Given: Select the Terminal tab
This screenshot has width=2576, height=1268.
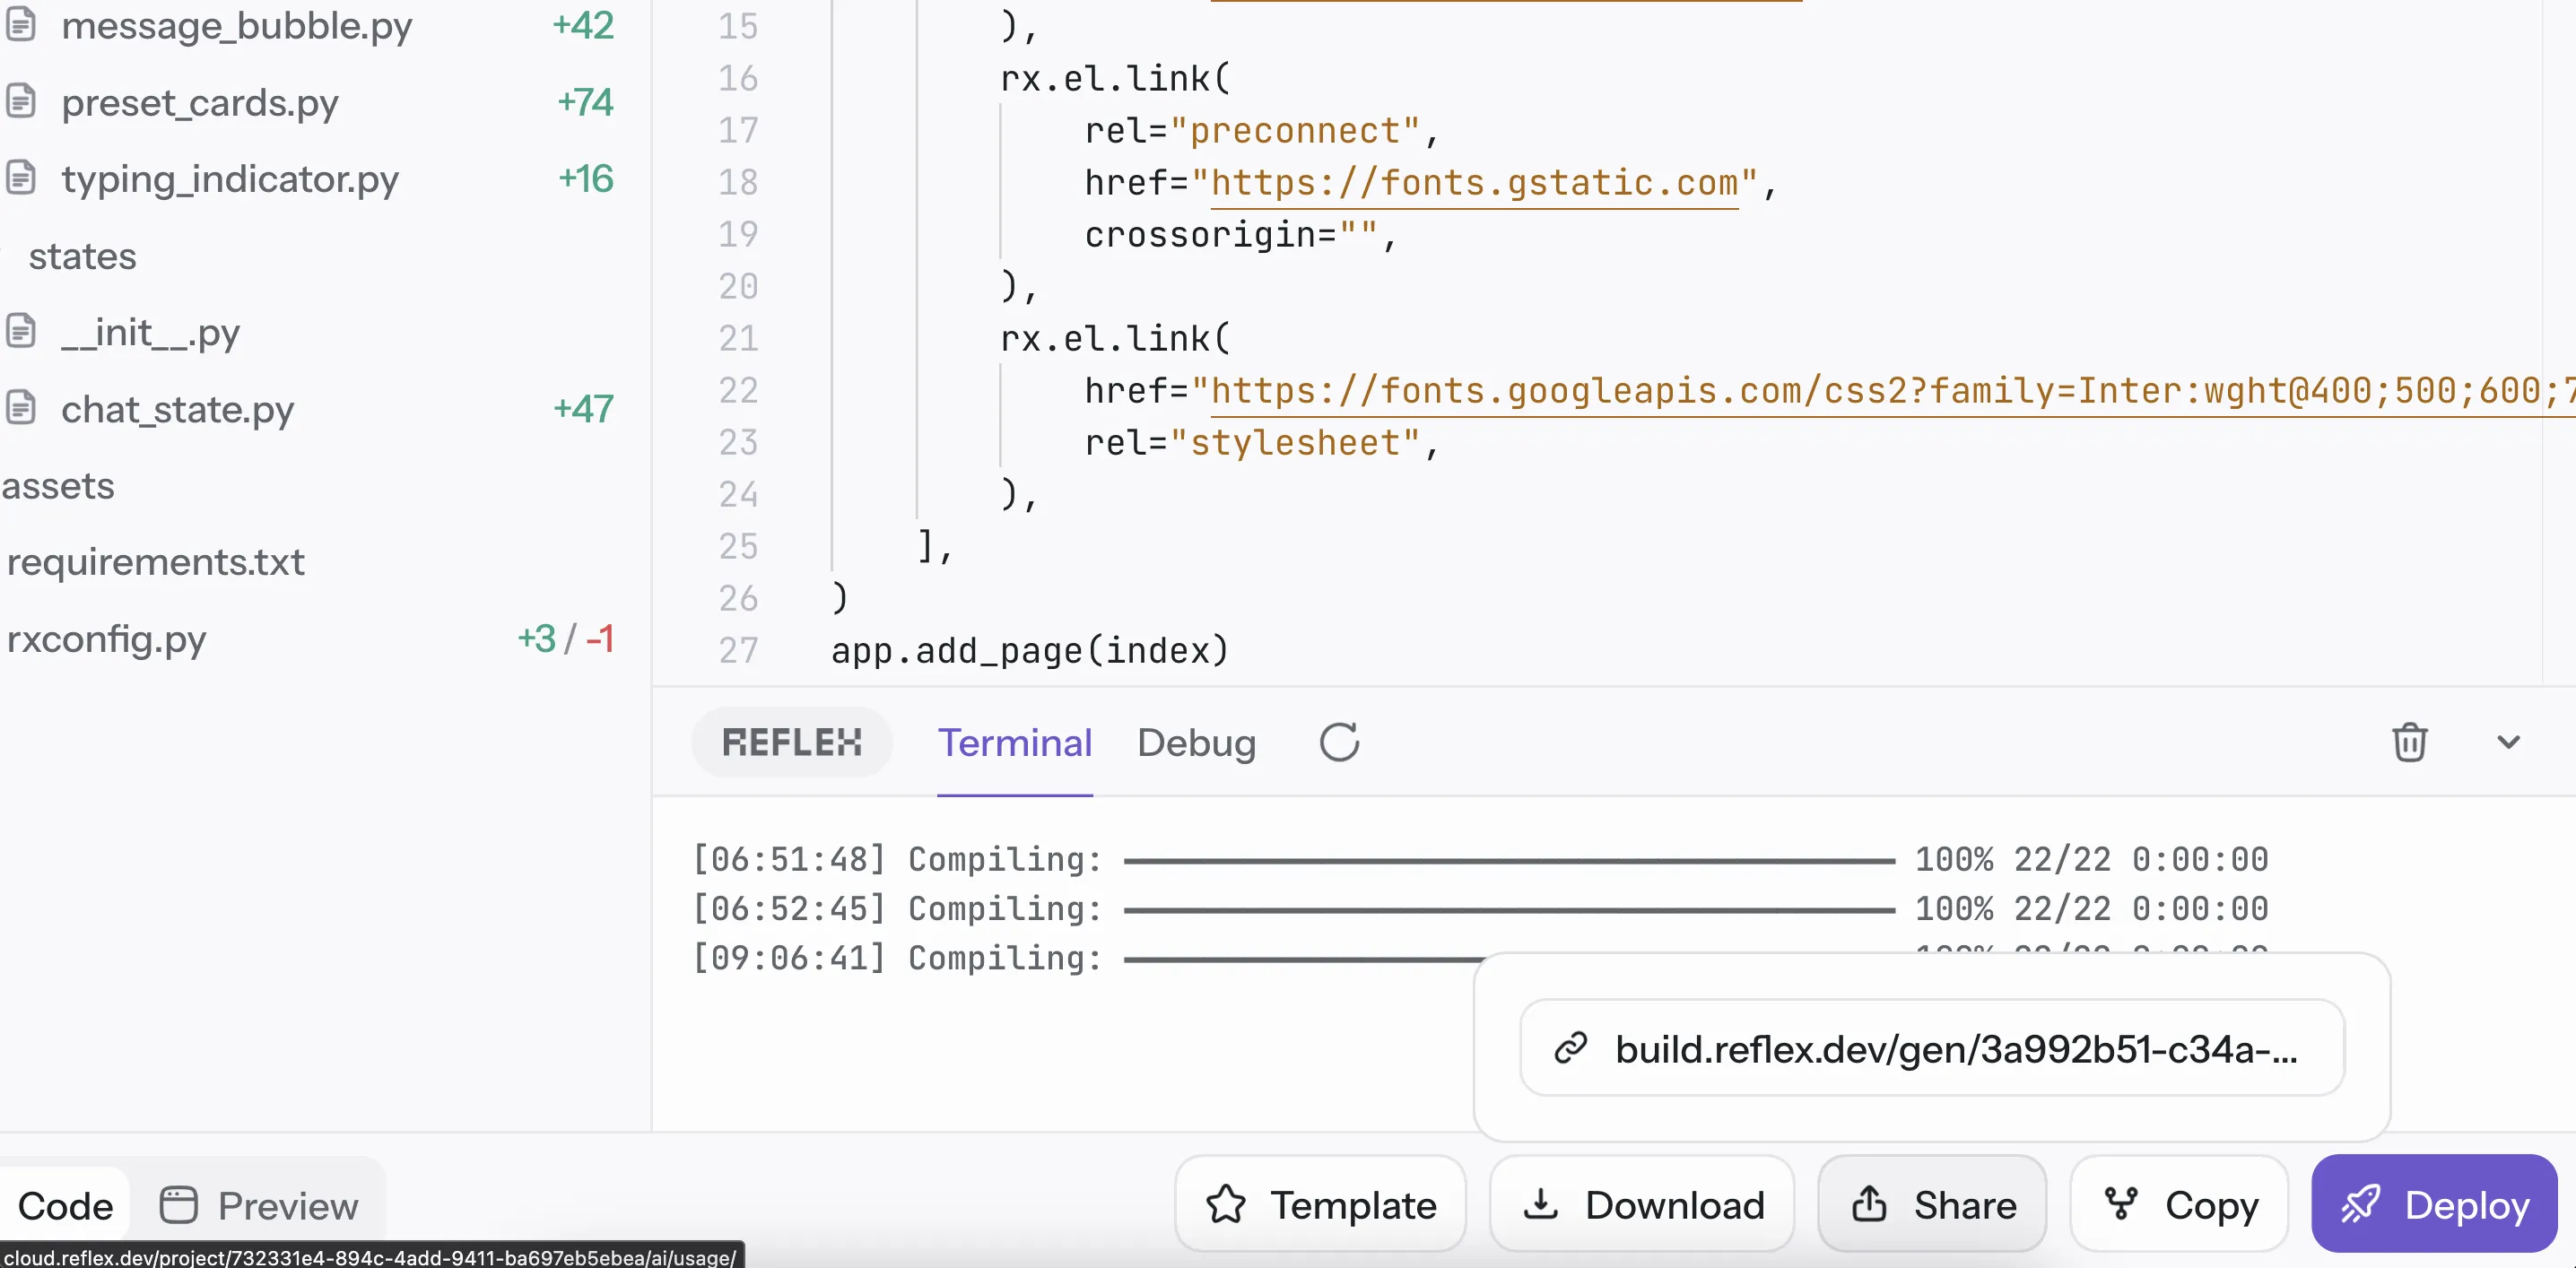Looking at the screenshot, I should (1014, 743).
